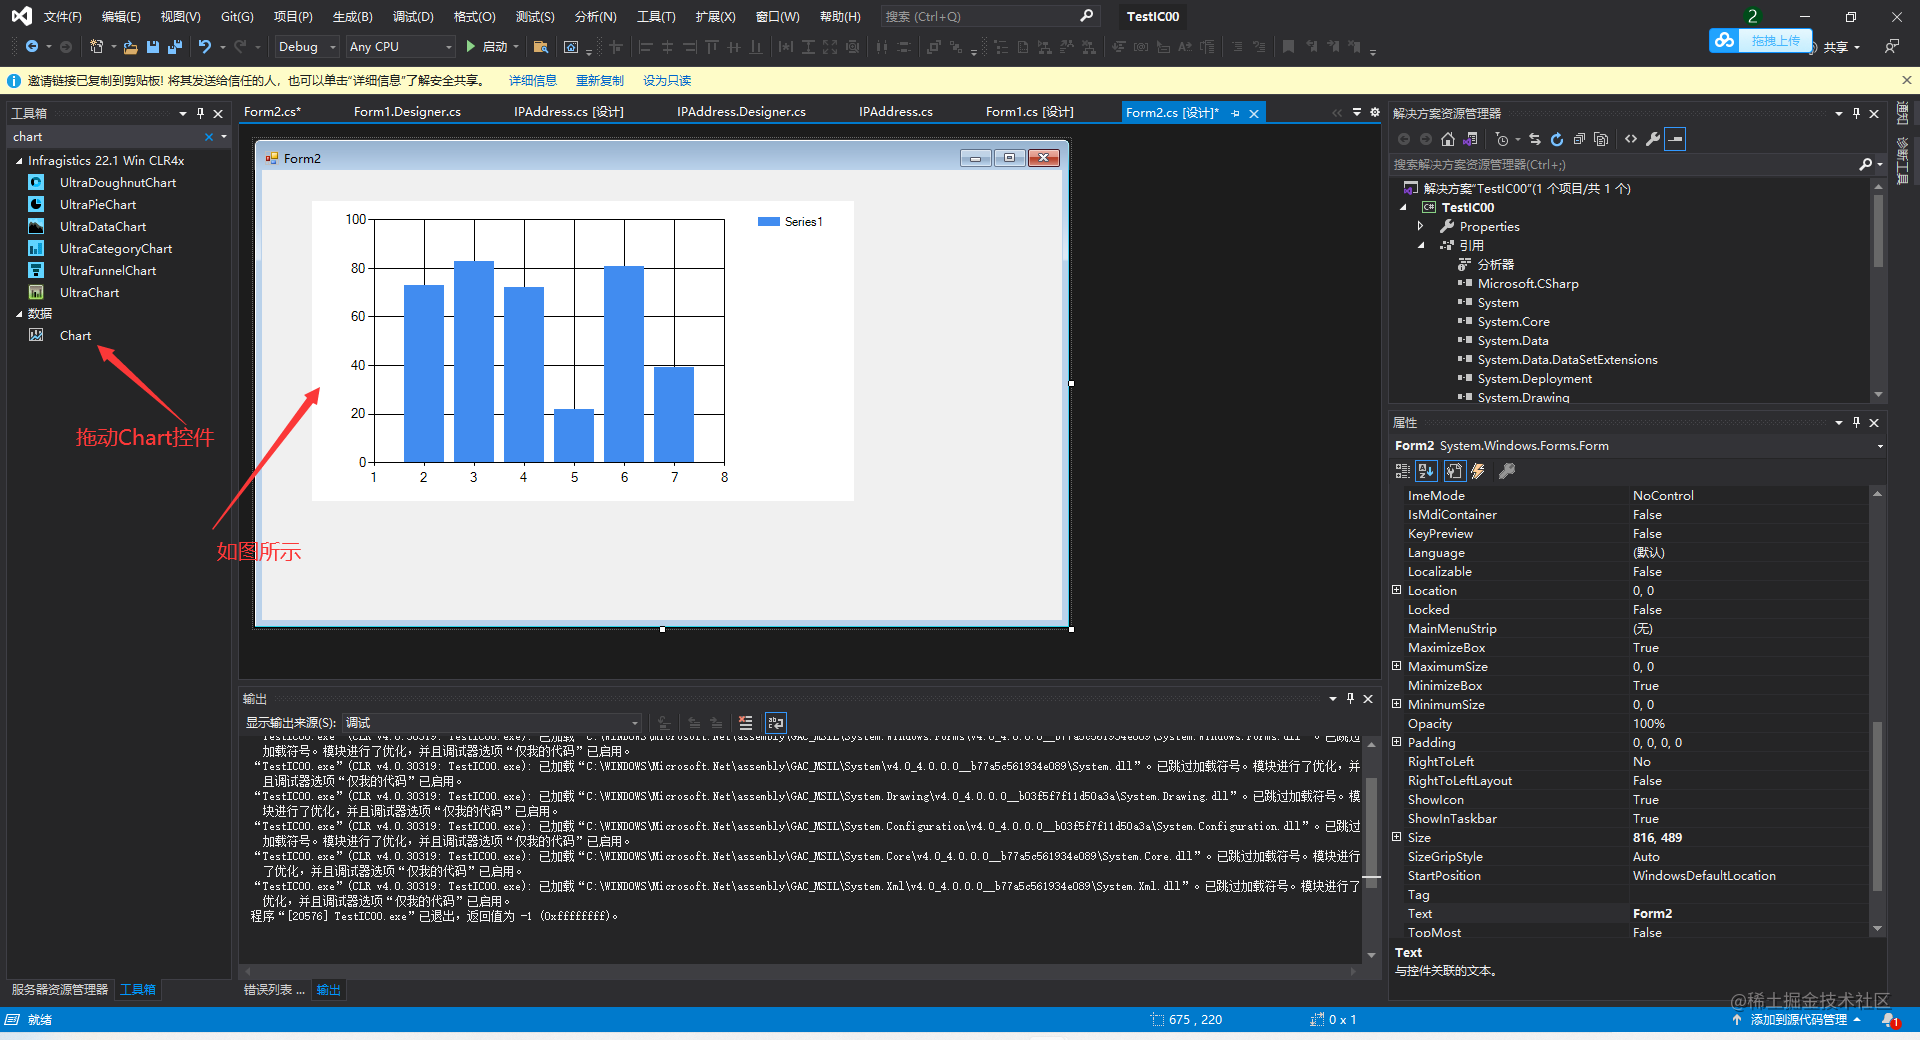
Task: Click the 共享 share button
Action: coord(1841,47)
